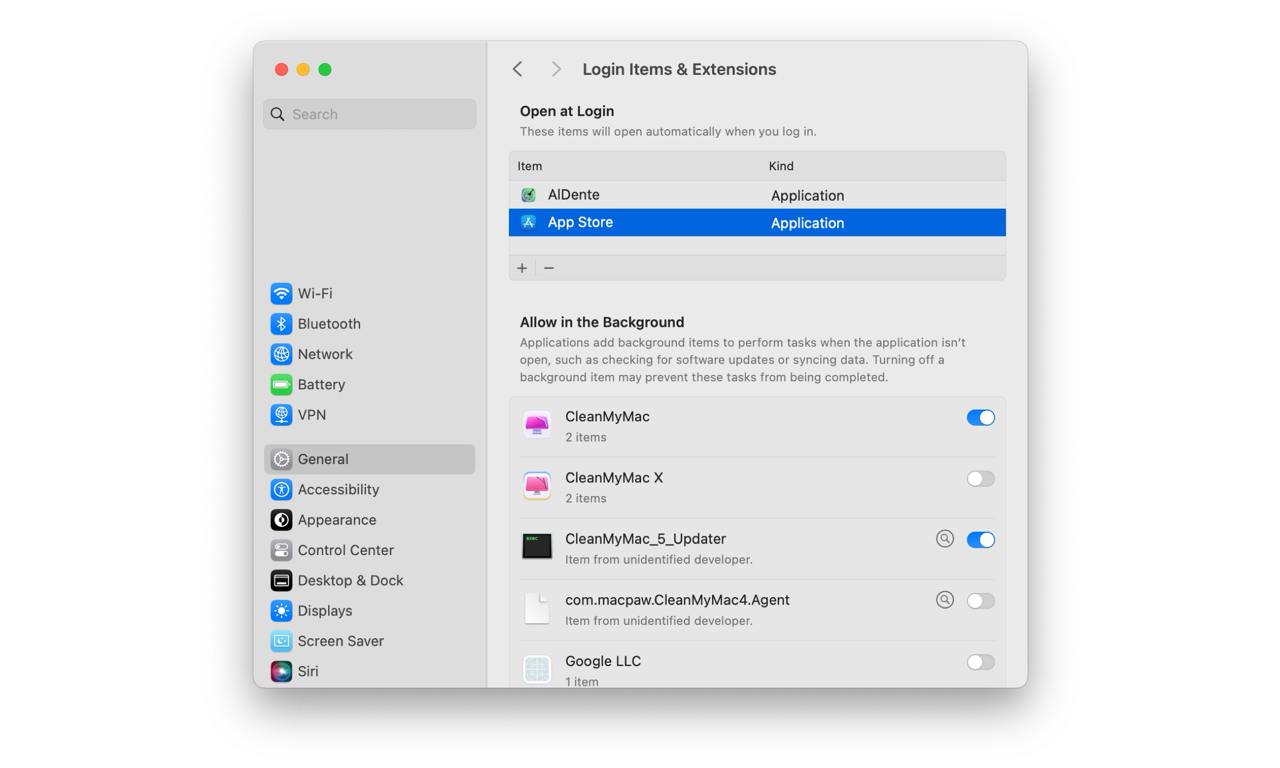Click the Network globe icon

point(281,354)
